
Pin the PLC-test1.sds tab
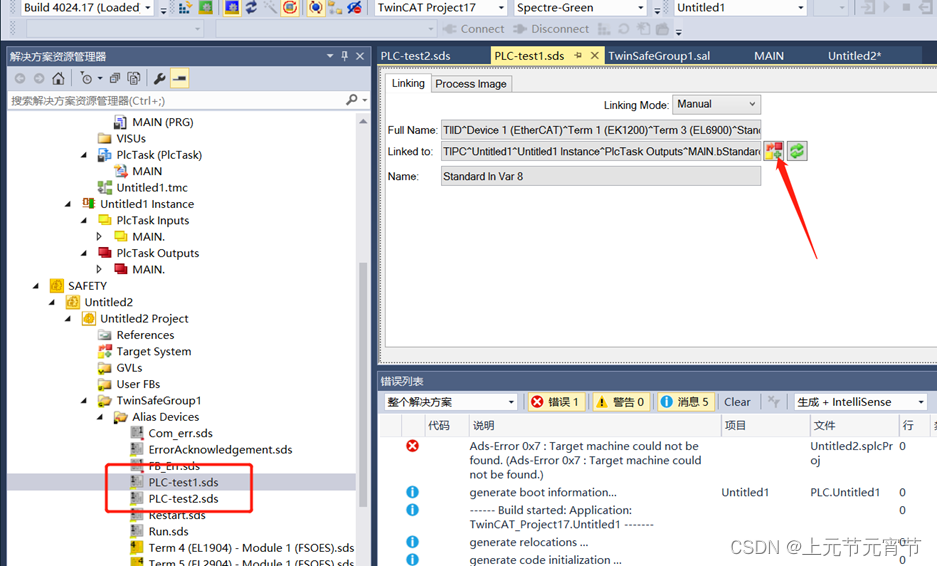pos(578,56)
